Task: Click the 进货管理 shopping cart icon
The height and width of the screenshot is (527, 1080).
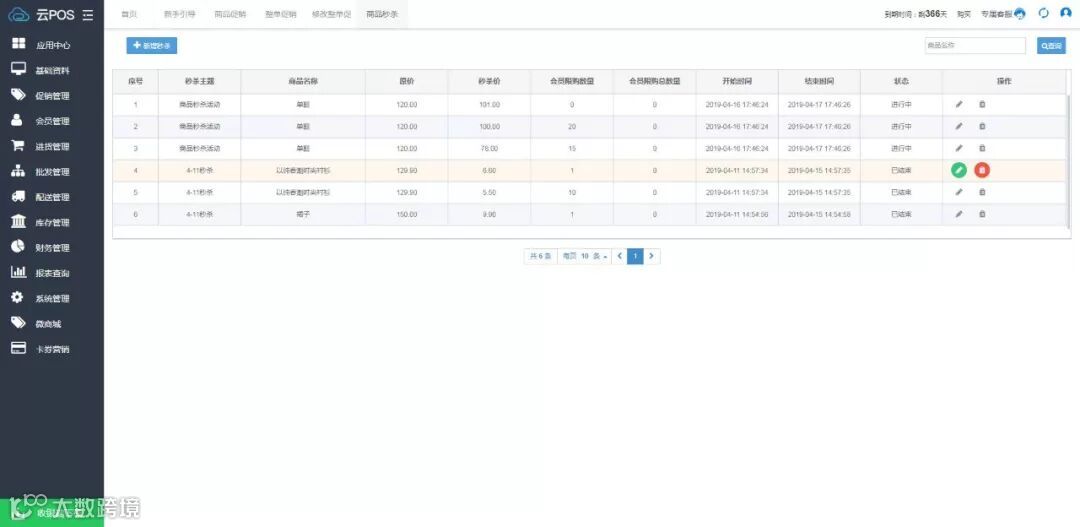Action: click(19, 146)
